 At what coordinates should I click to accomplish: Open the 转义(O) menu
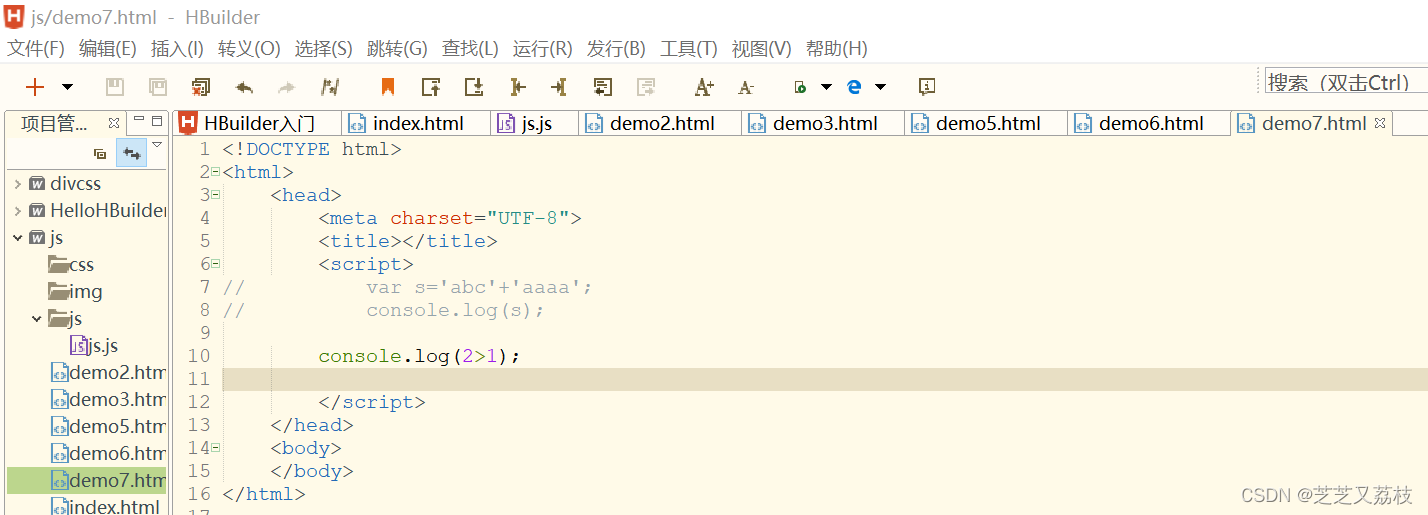pos(249,48)
